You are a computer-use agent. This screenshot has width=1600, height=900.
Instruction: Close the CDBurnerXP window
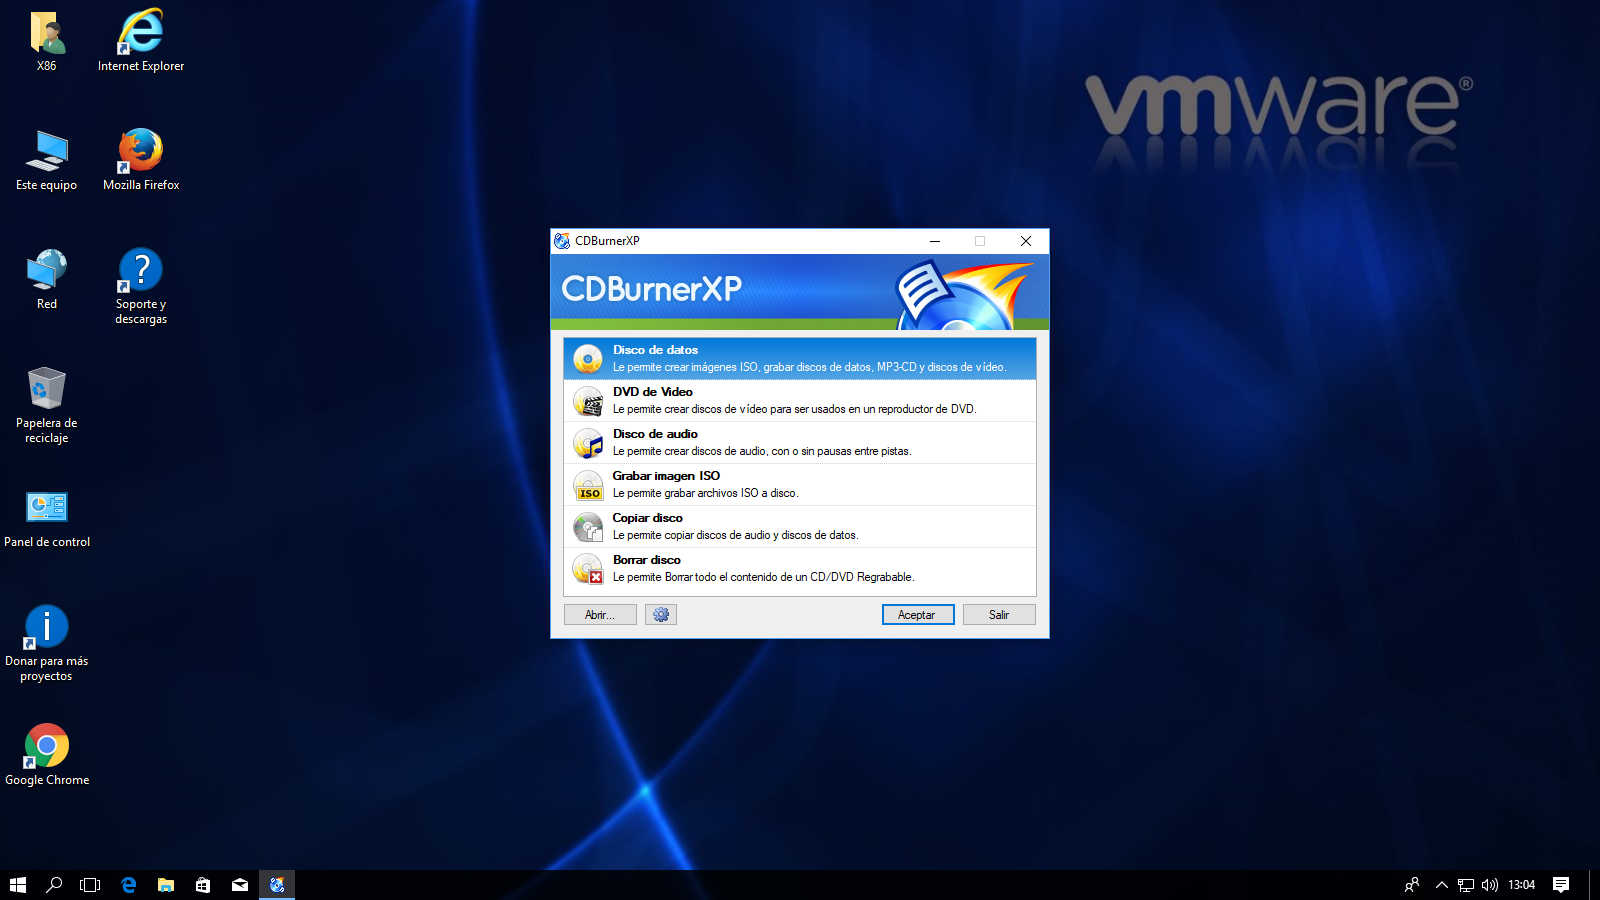point(1026,241)
